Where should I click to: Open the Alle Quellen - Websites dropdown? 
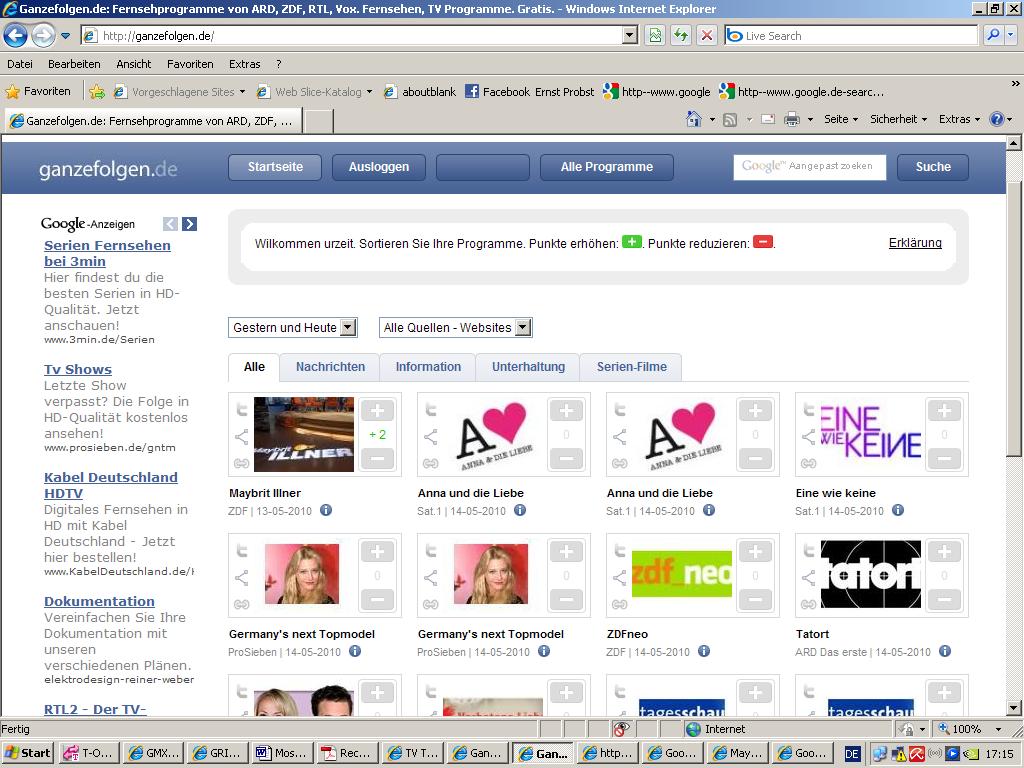(x=456, y=327)
